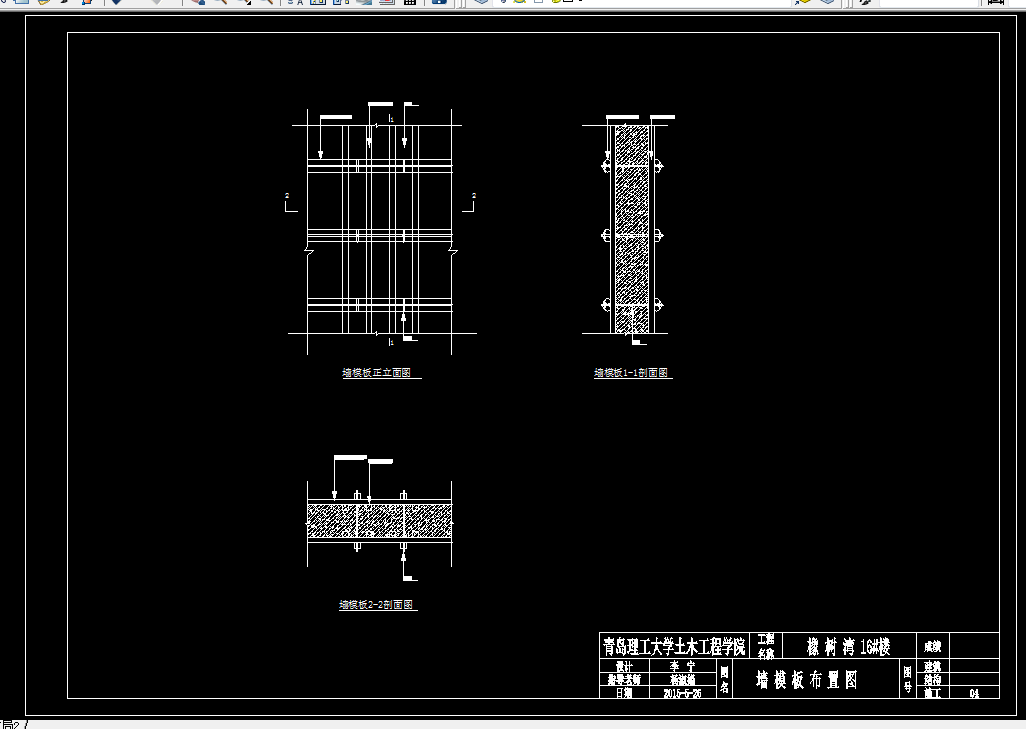Click the 施工 row label in the title block

click(932, 693)
